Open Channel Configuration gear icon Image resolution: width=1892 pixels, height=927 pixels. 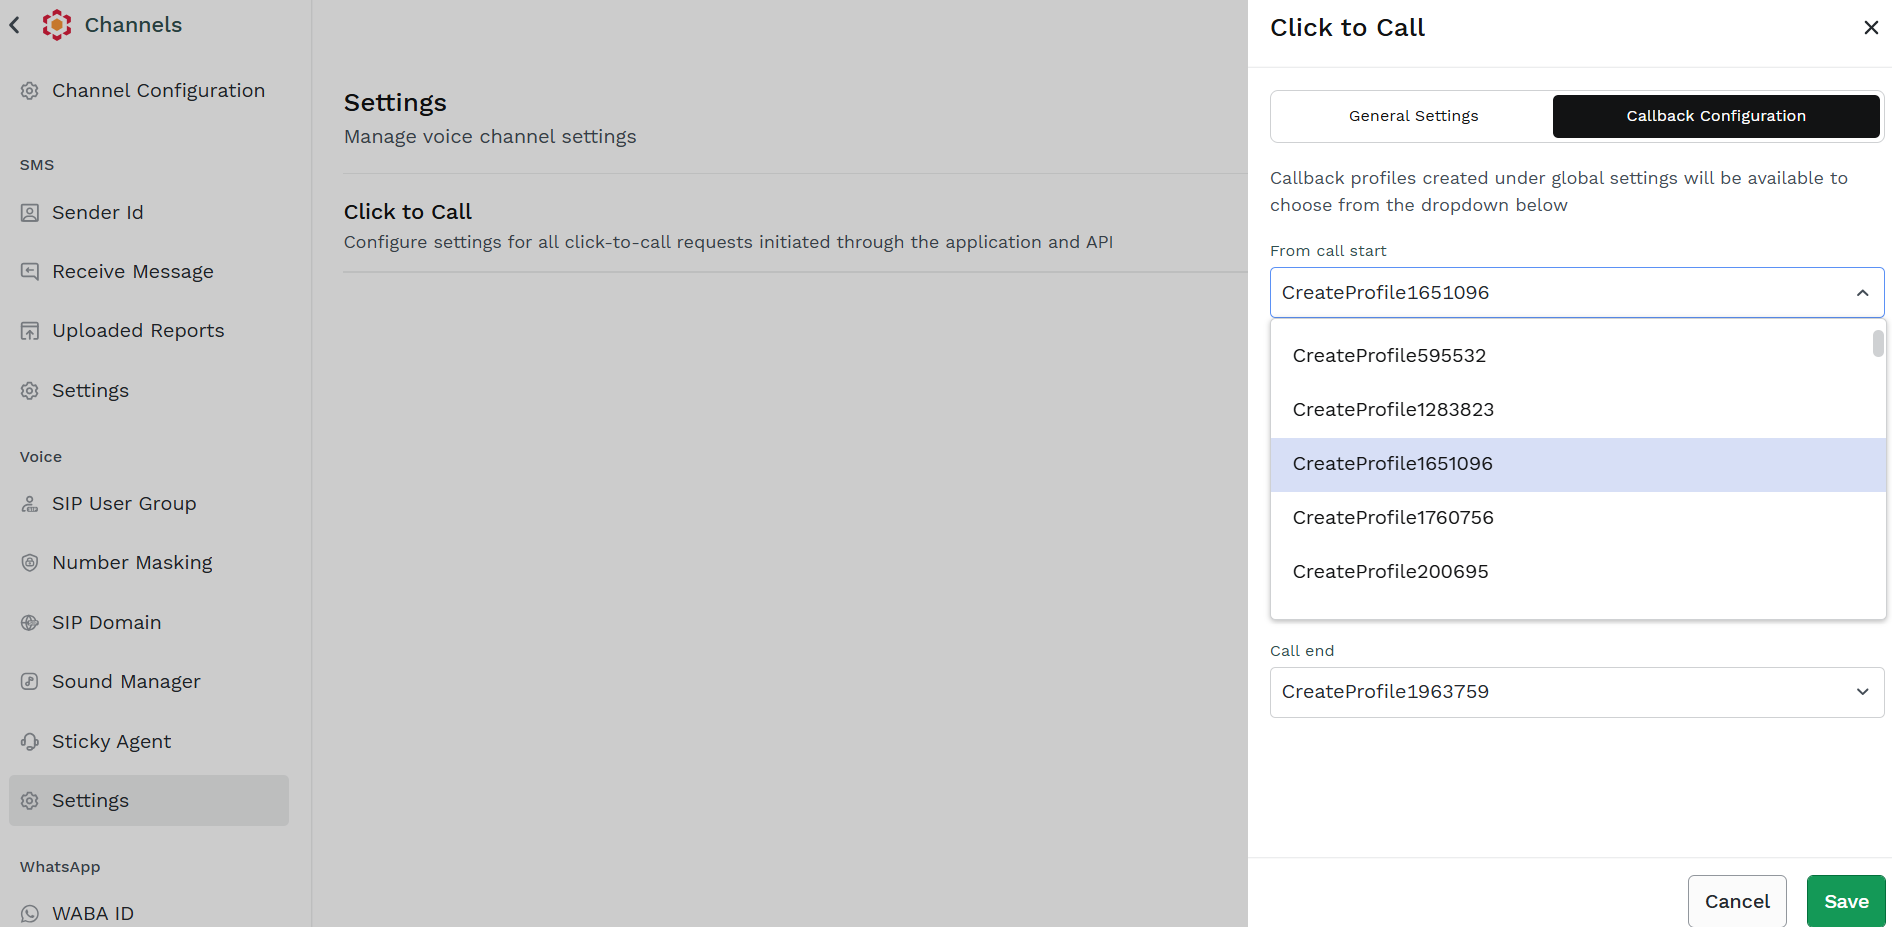30,91
